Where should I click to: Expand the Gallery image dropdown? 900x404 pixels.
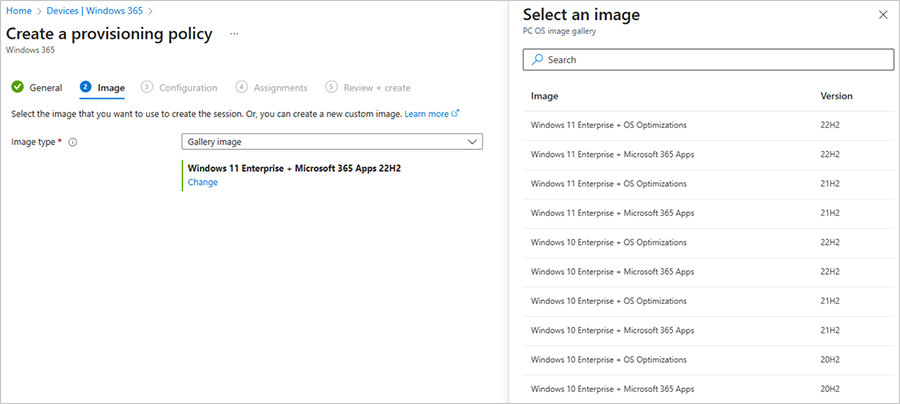tap(332, 142)
